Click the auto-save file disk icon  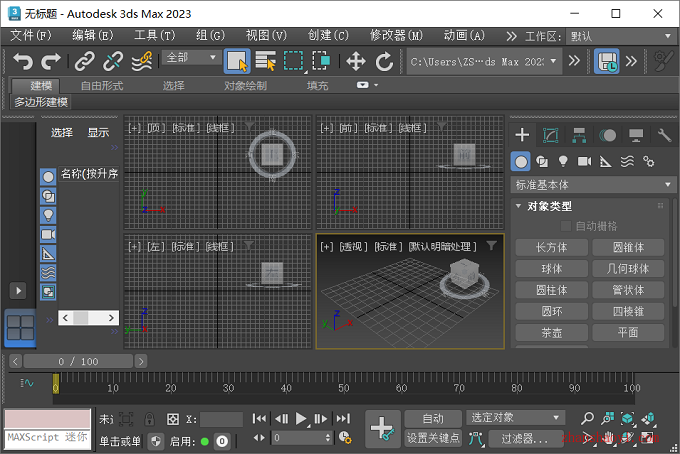click(x=607, y=61)
